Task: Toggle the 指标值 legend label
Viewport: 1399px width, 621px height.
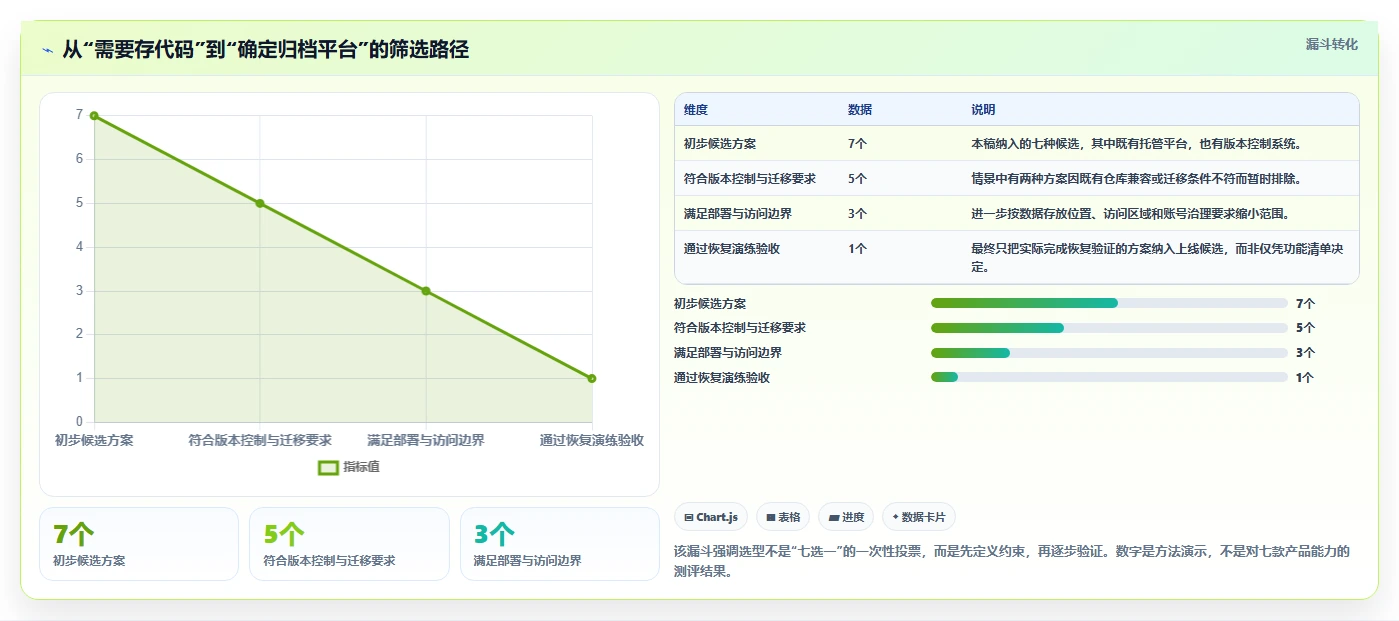Action: pos(362,467)
